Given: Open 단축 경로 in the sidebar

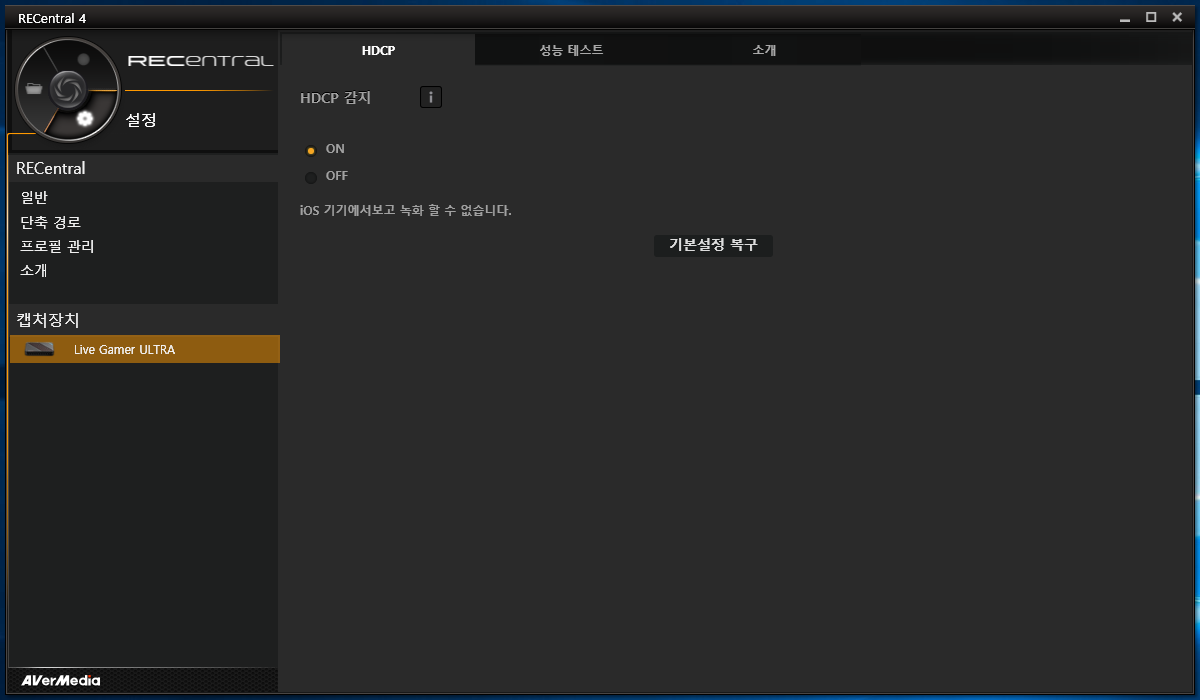Looking at the screenshot, I should (x=50, y=222).
